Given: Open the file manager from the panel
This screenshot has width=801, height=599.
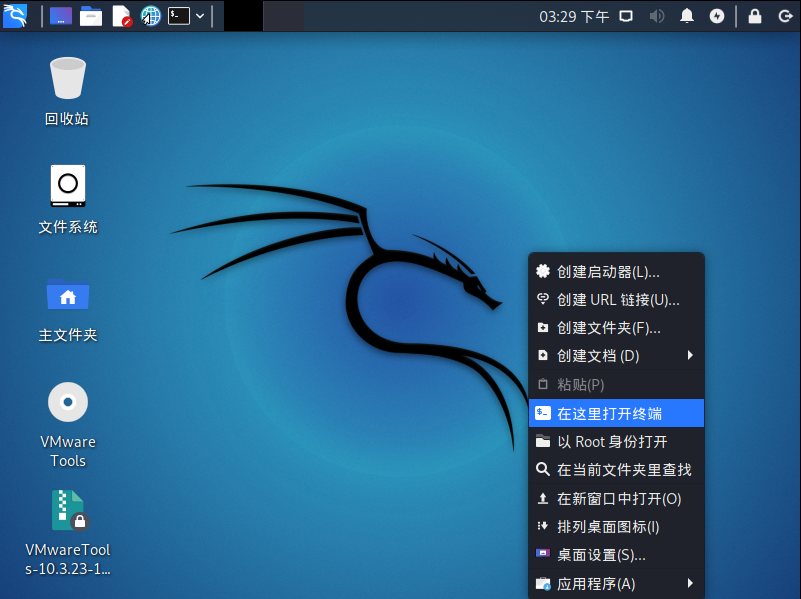Looking at the screenshot, I should [x=91, y=16].
